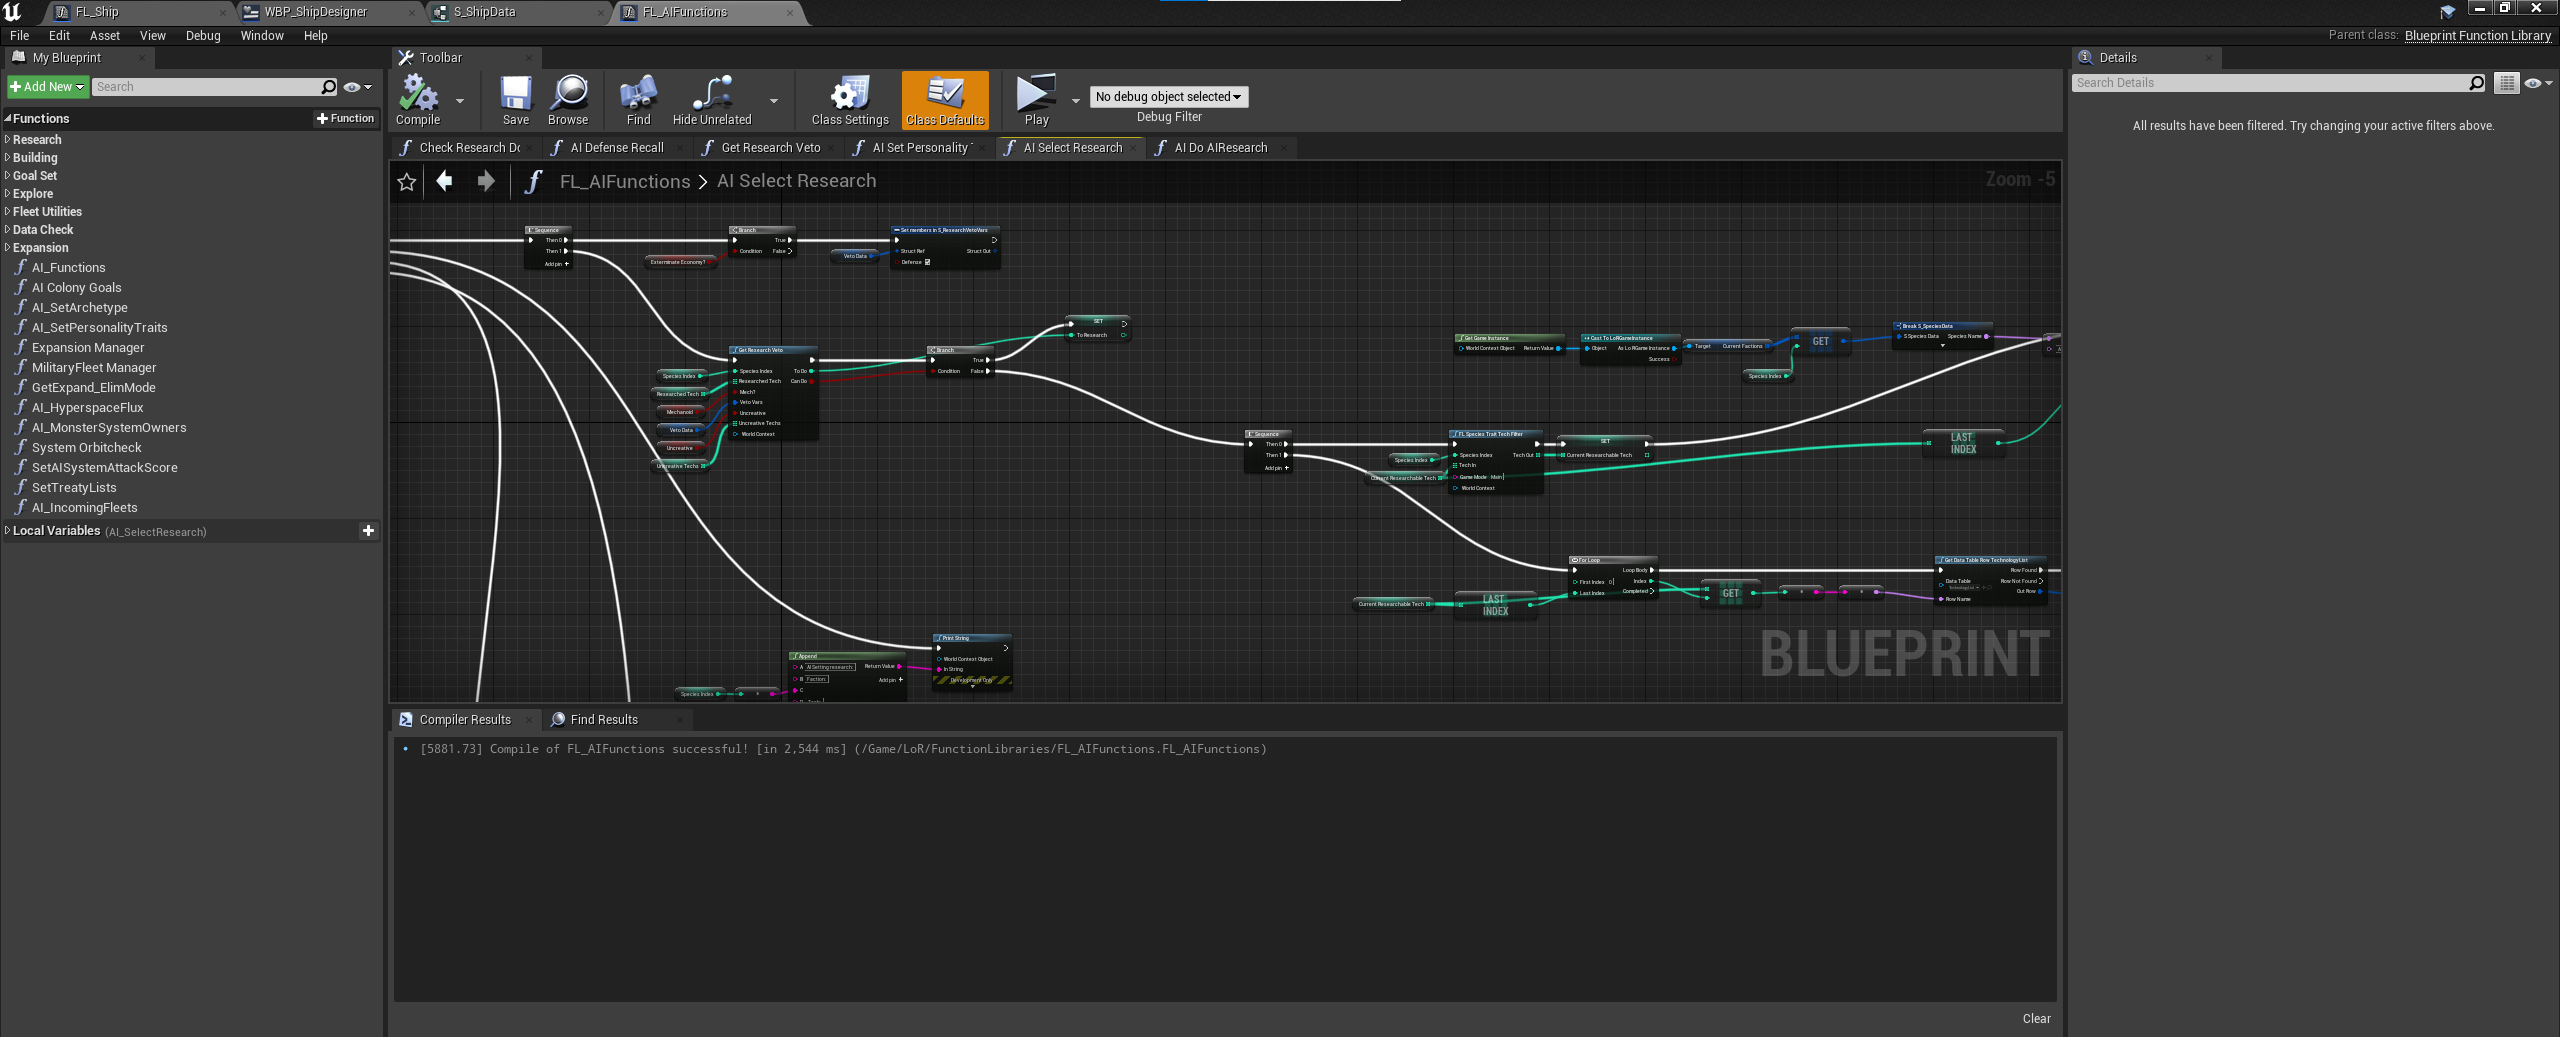This screenshot has width=2560, height=1037.
Task: Open Add New dropdown
Action: point(47,87)
